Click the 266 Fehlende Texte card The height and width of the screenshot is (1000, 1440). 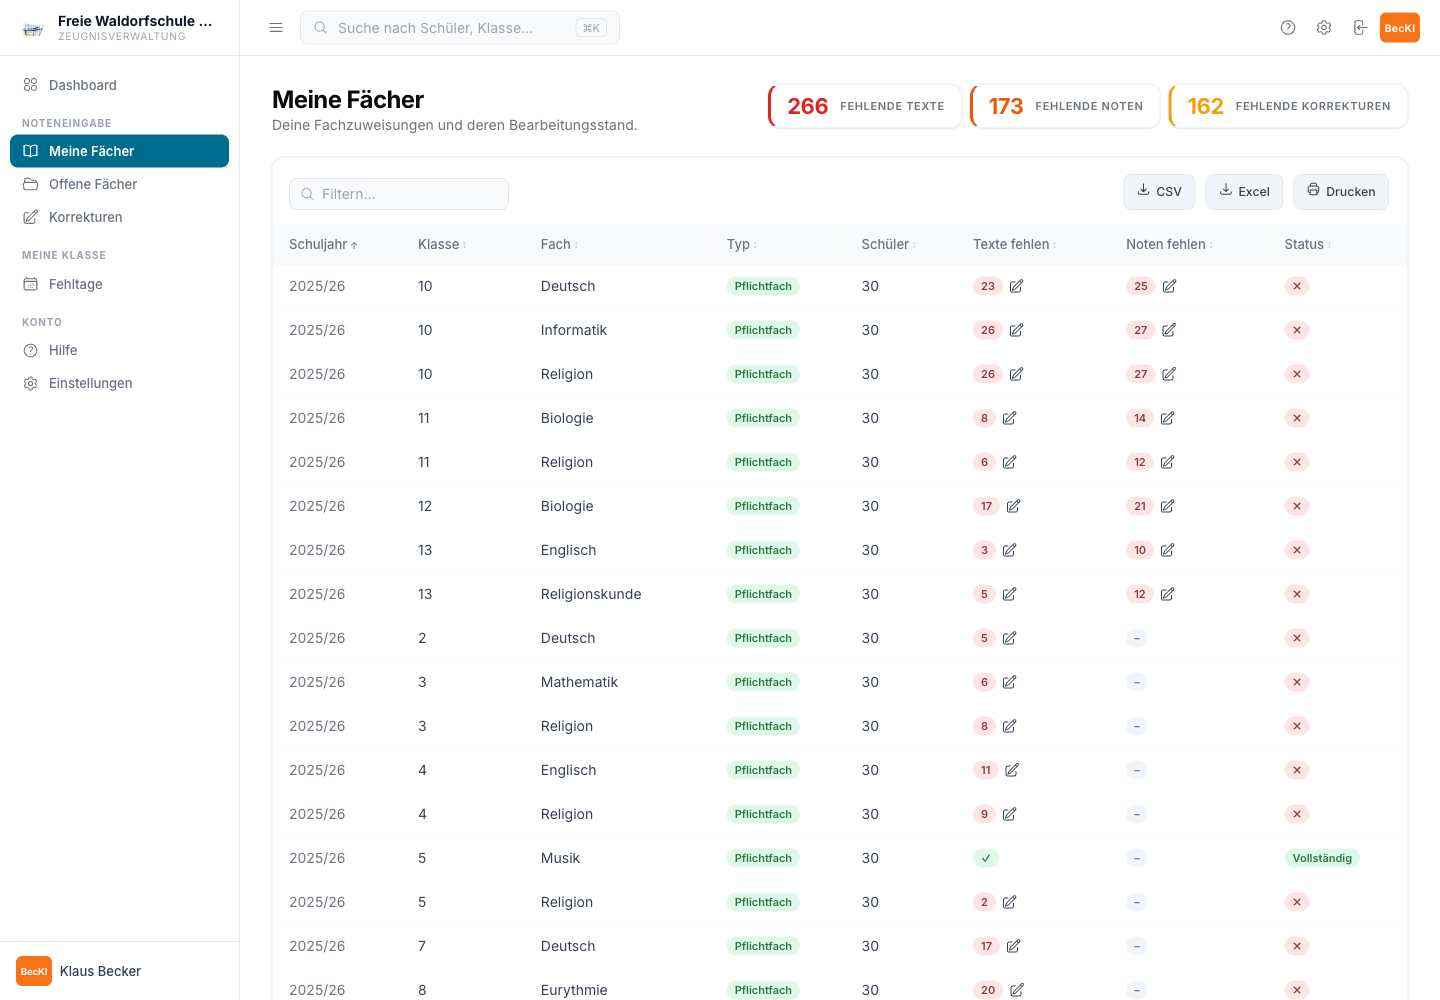click(865, 106)
